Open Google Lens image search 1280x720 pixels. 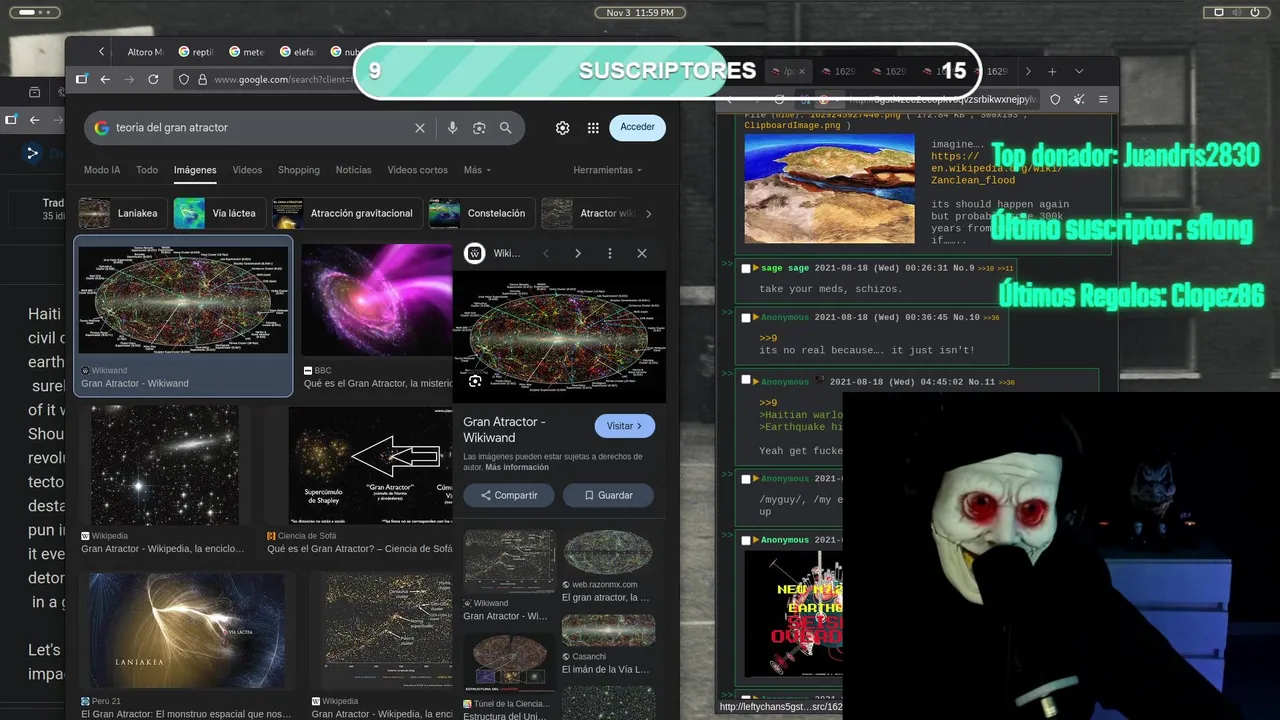click(479, 128)
